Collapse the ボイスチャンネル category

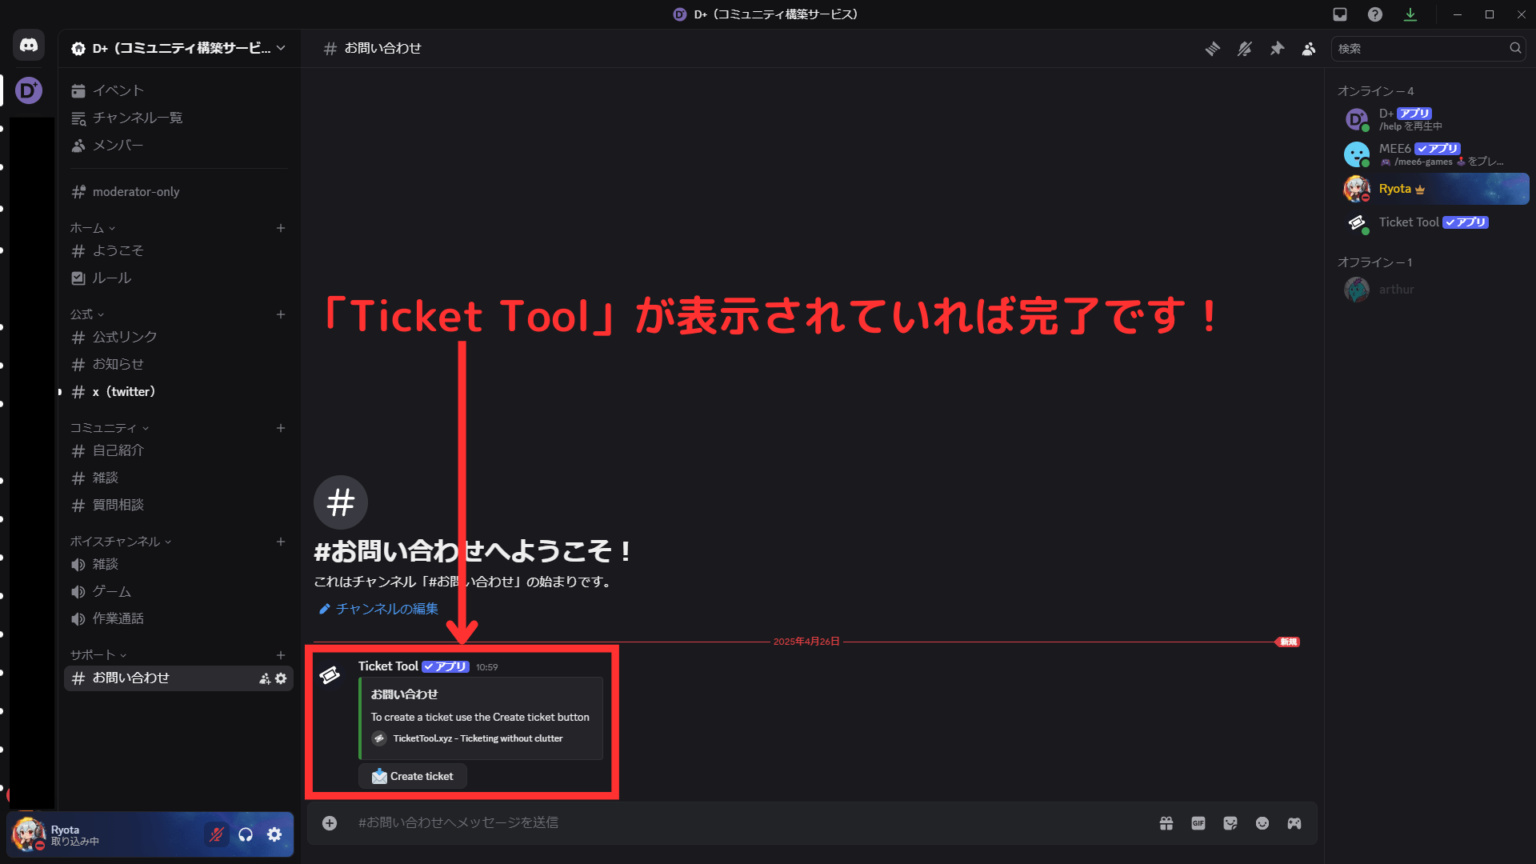click(120, 541)
